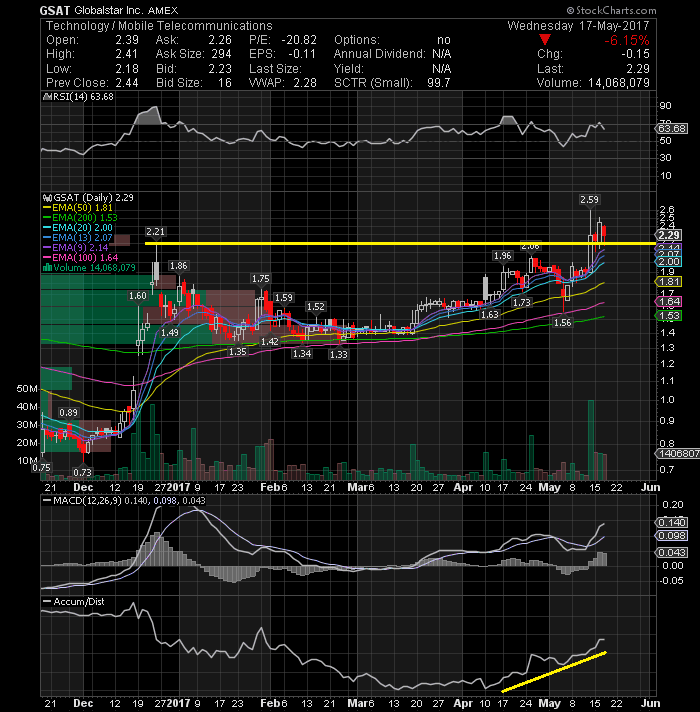Click the 2.59 peak price label
The height and width of the screenshot is (712, 700).
589,199
